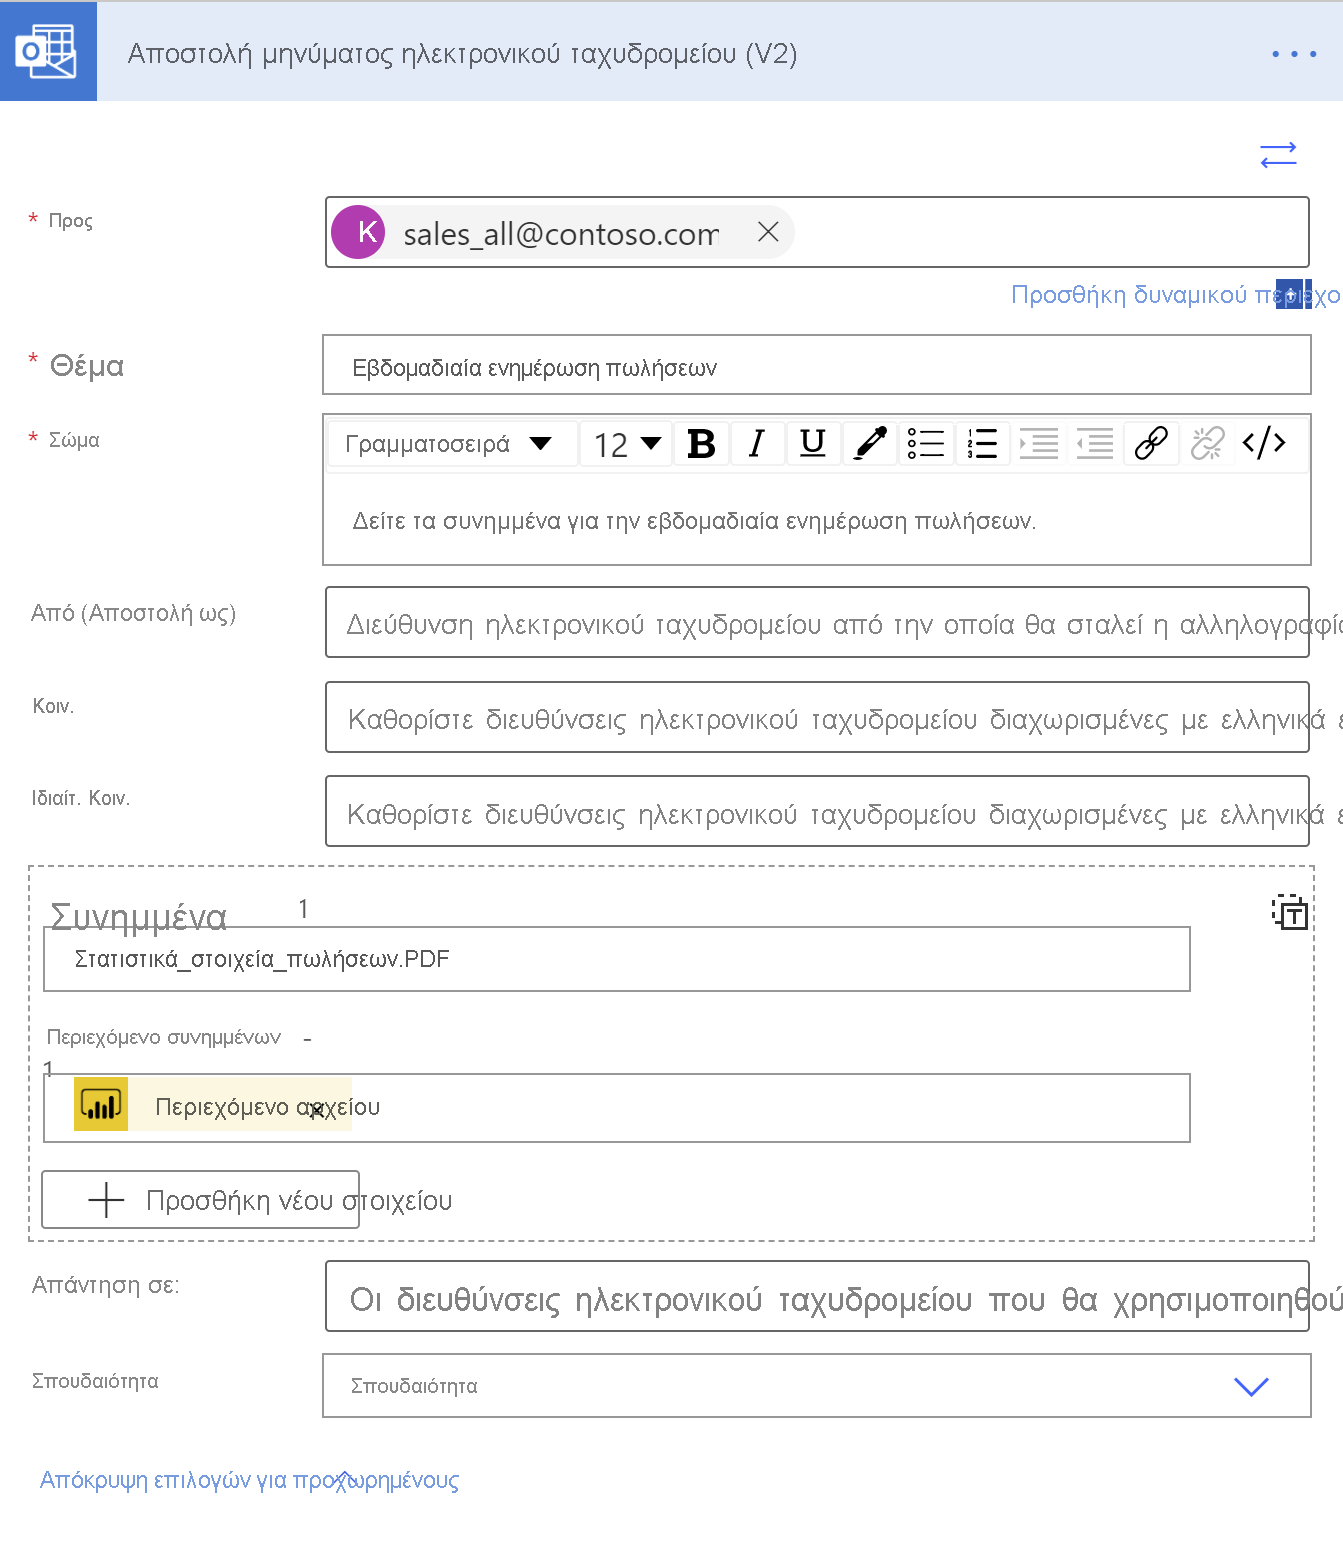Click the Θέμα subject input field
This screenshot has width=1343, height=1545.
coord(817,366)
